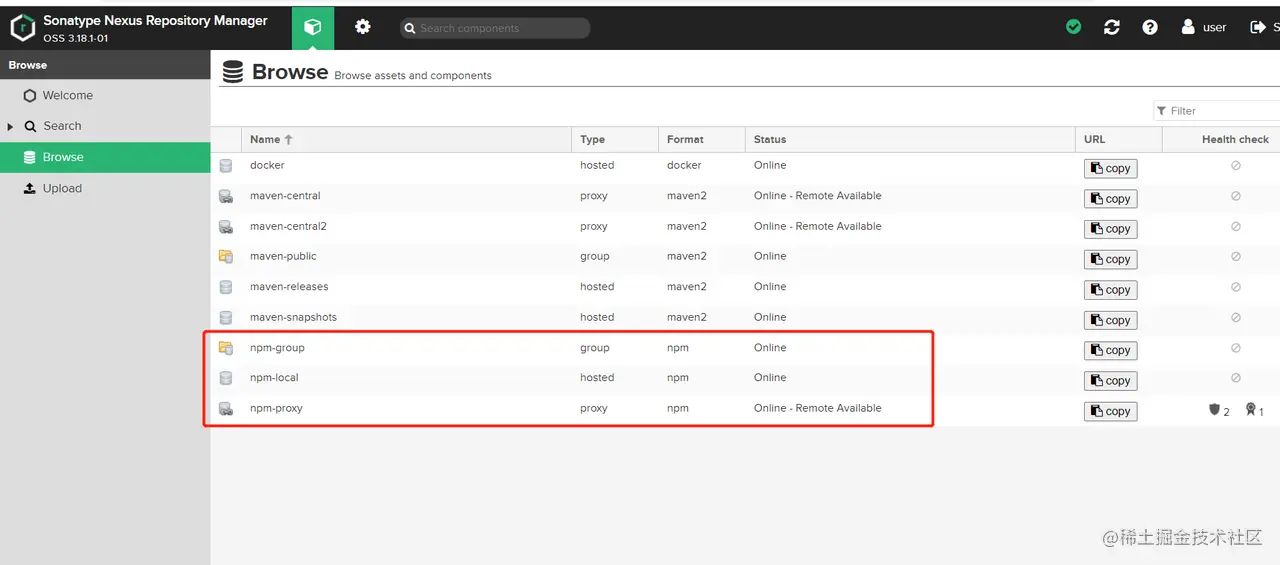Click the npm-group folder icon
This screenshot has height=565, width=1280.
226,348
